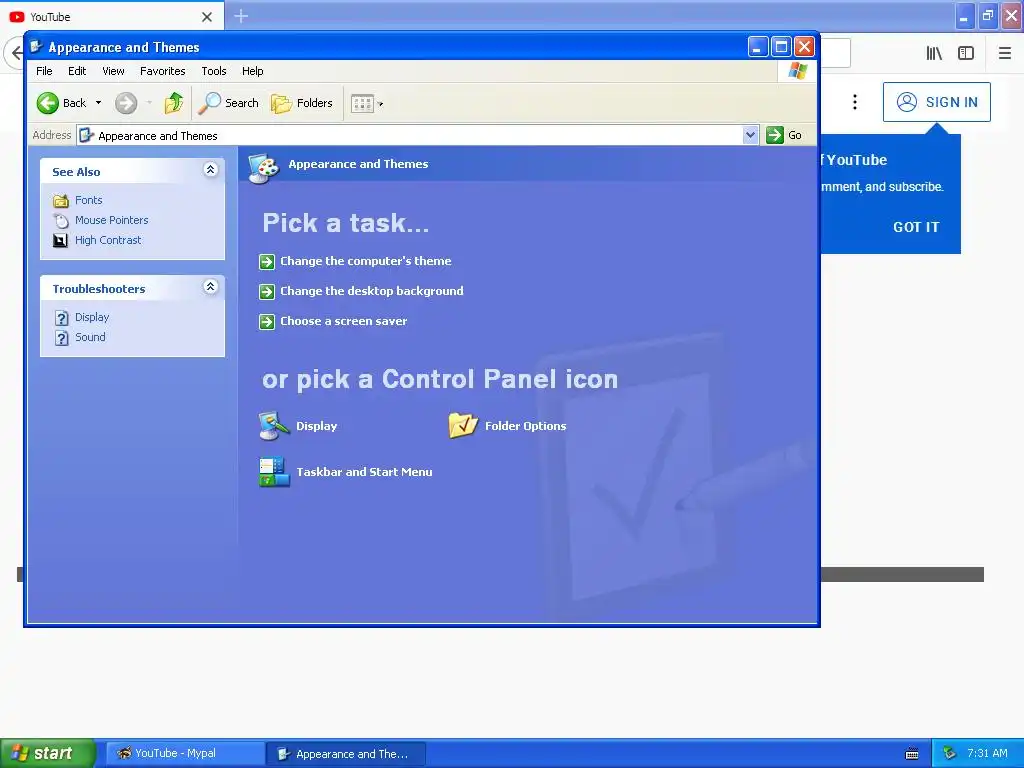Open the Edit menu
Viewport: 1024px width, 768px height.
(x=77, y=71)
